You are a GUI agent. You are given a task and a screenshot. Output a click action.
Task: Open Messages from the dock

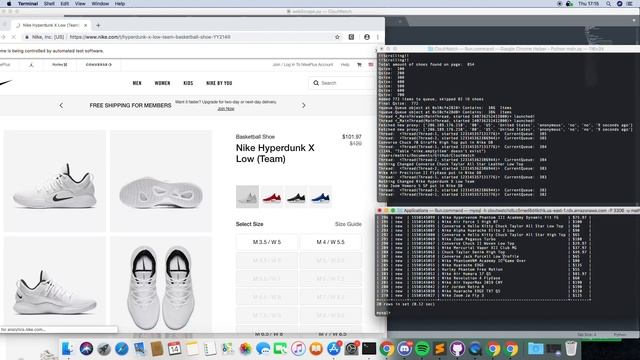pyautogui.click(x=263, y=349)
